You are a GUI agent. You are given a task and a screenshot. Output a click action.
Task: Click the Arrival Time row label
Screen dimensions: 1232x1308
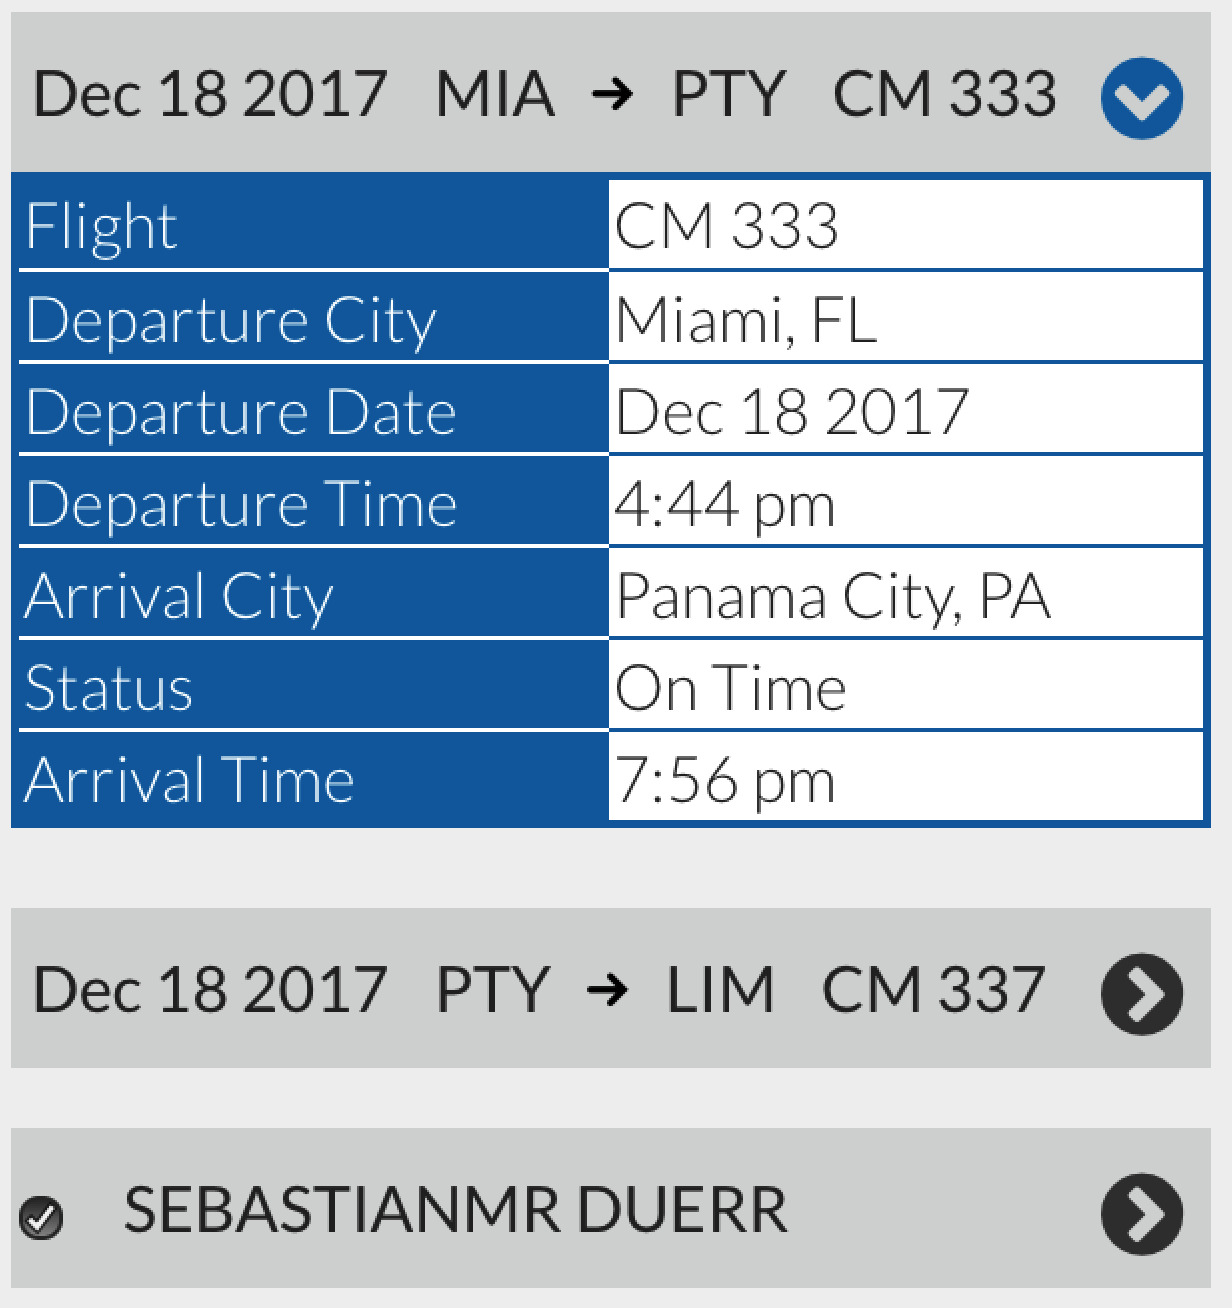point(190,780)
